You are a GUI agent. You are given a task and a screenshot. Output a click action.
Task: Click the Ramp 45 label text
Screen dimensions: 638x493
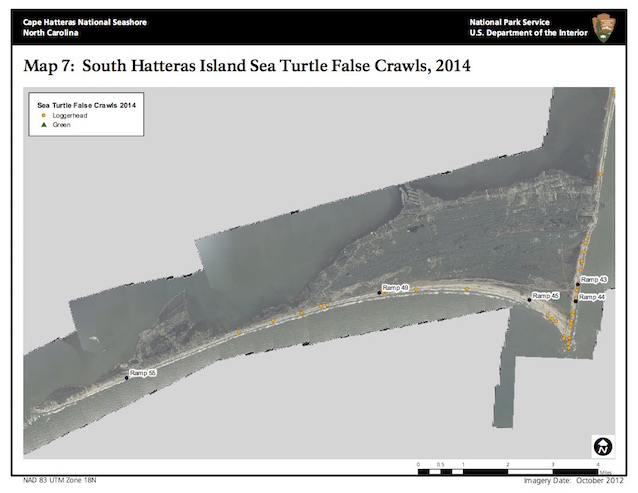(545, 296)
